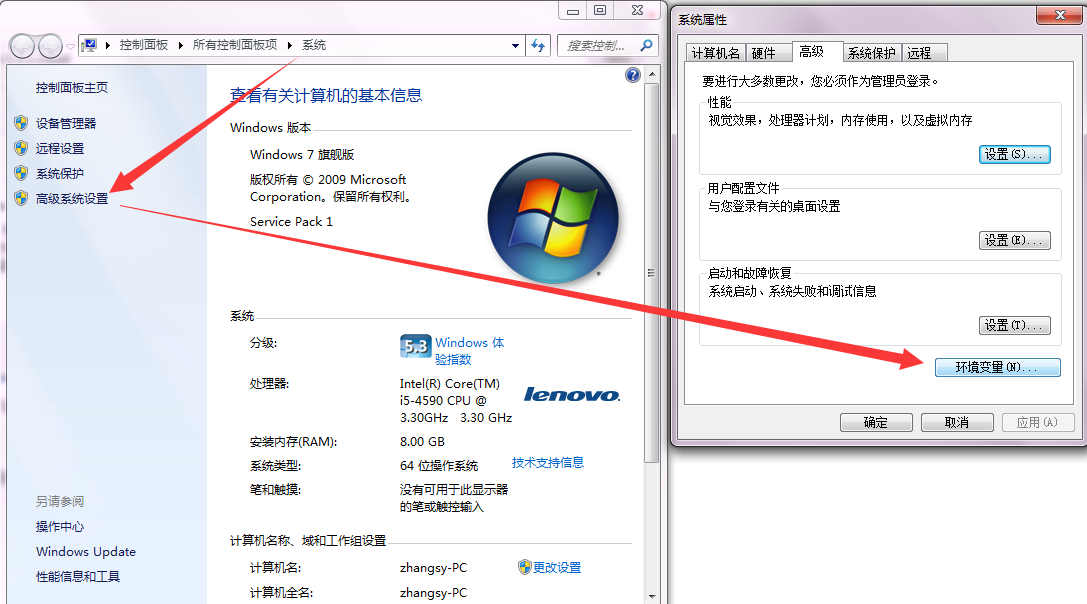Image resolution: width=1087 pixels, height=604 pixels.
Task: Click the refresh button beside address bar
Action: tap(539, 46)
